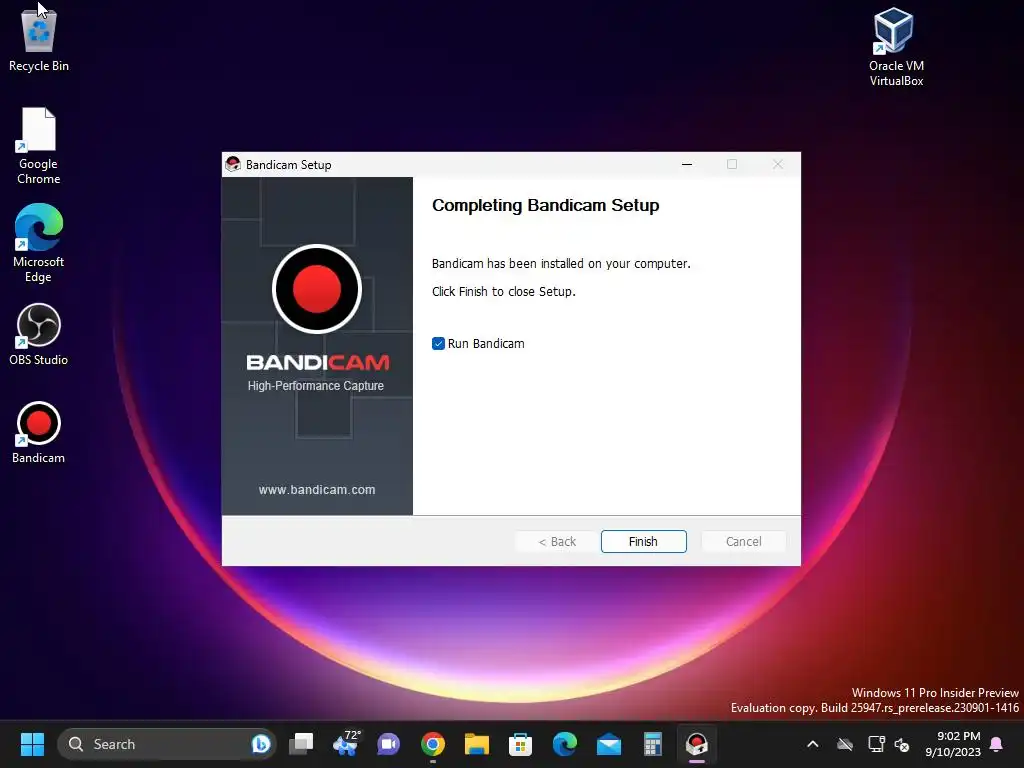
Task: Click the Cancel button in Setup
Action: point(743,541)
